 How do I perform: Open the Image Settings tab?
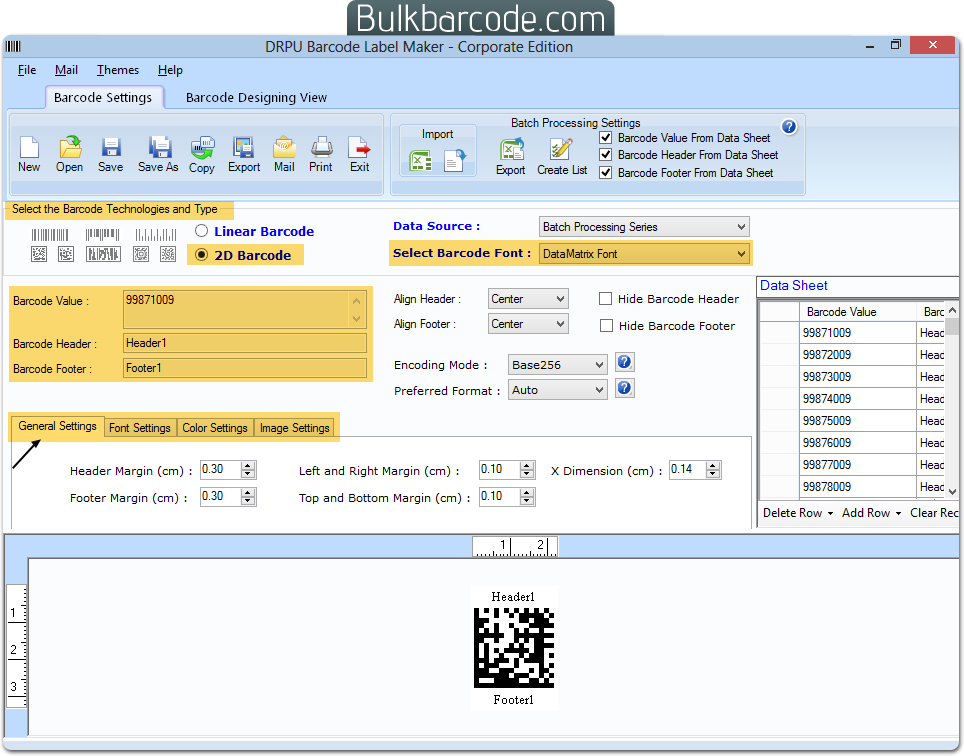[x=294, y=428]
